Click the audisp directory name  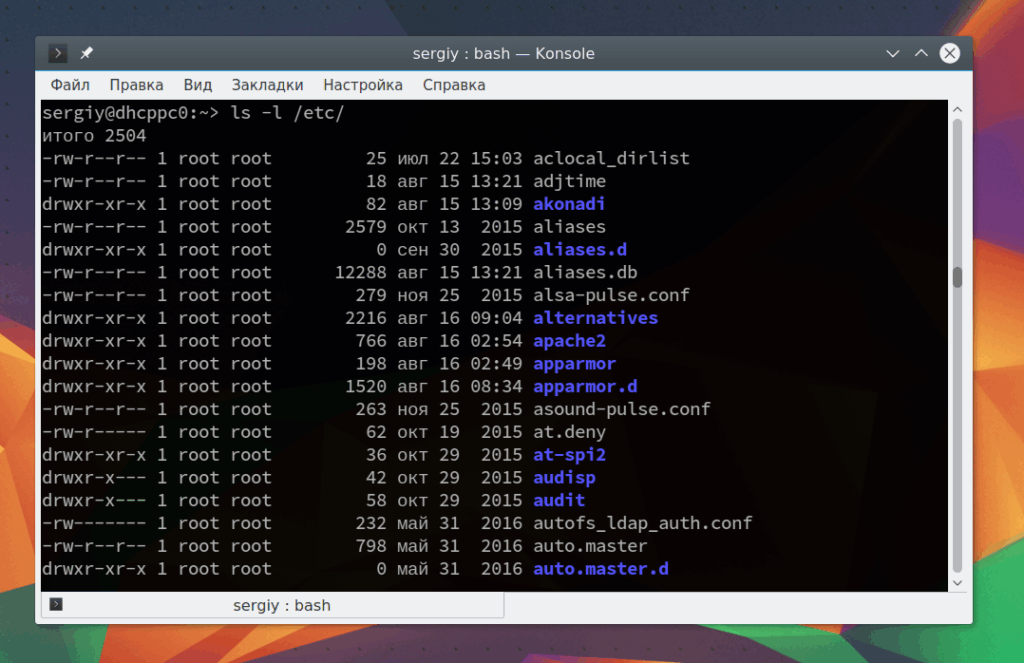(564, 478)
